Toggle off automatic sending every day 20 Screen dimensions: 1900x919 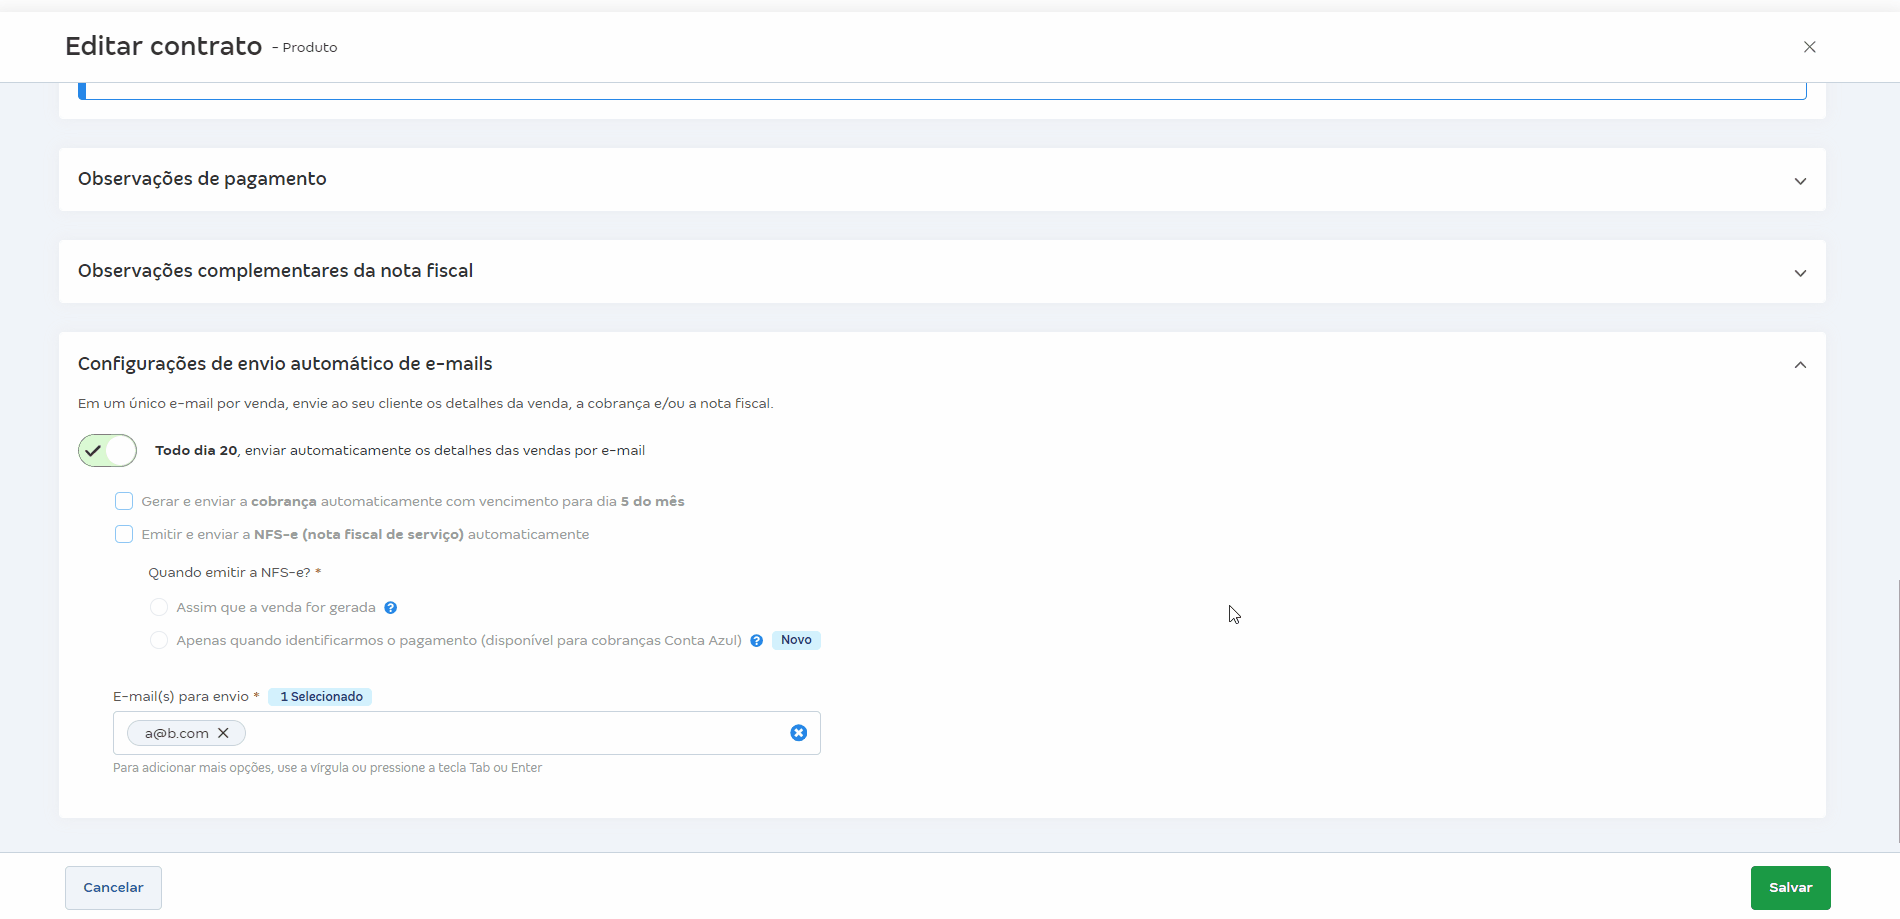coord(108,451)
